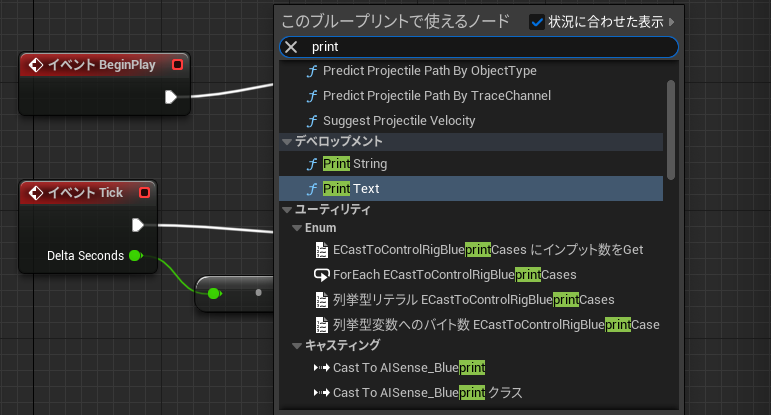This screenshot has width=771, height=415.
Task: Toggle the context sensitive checkbox
Action: pyautogui.click(x=536, y=21)
